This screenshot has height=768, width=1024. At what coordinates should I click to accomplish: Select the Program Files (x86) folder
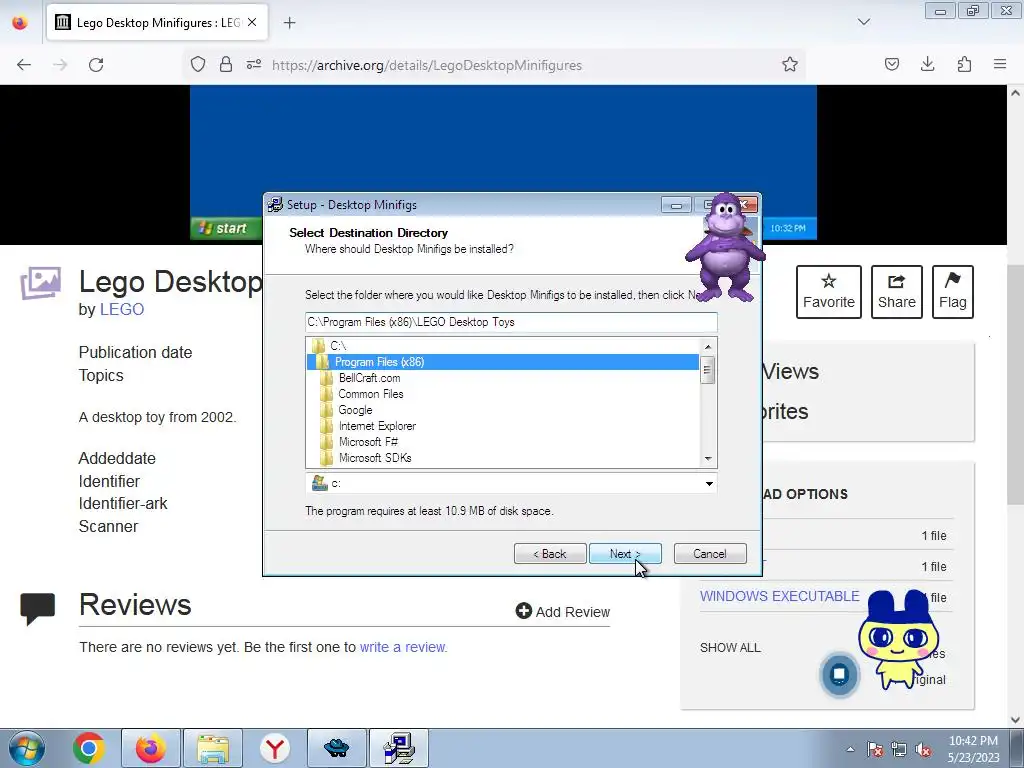click(503, 362)
